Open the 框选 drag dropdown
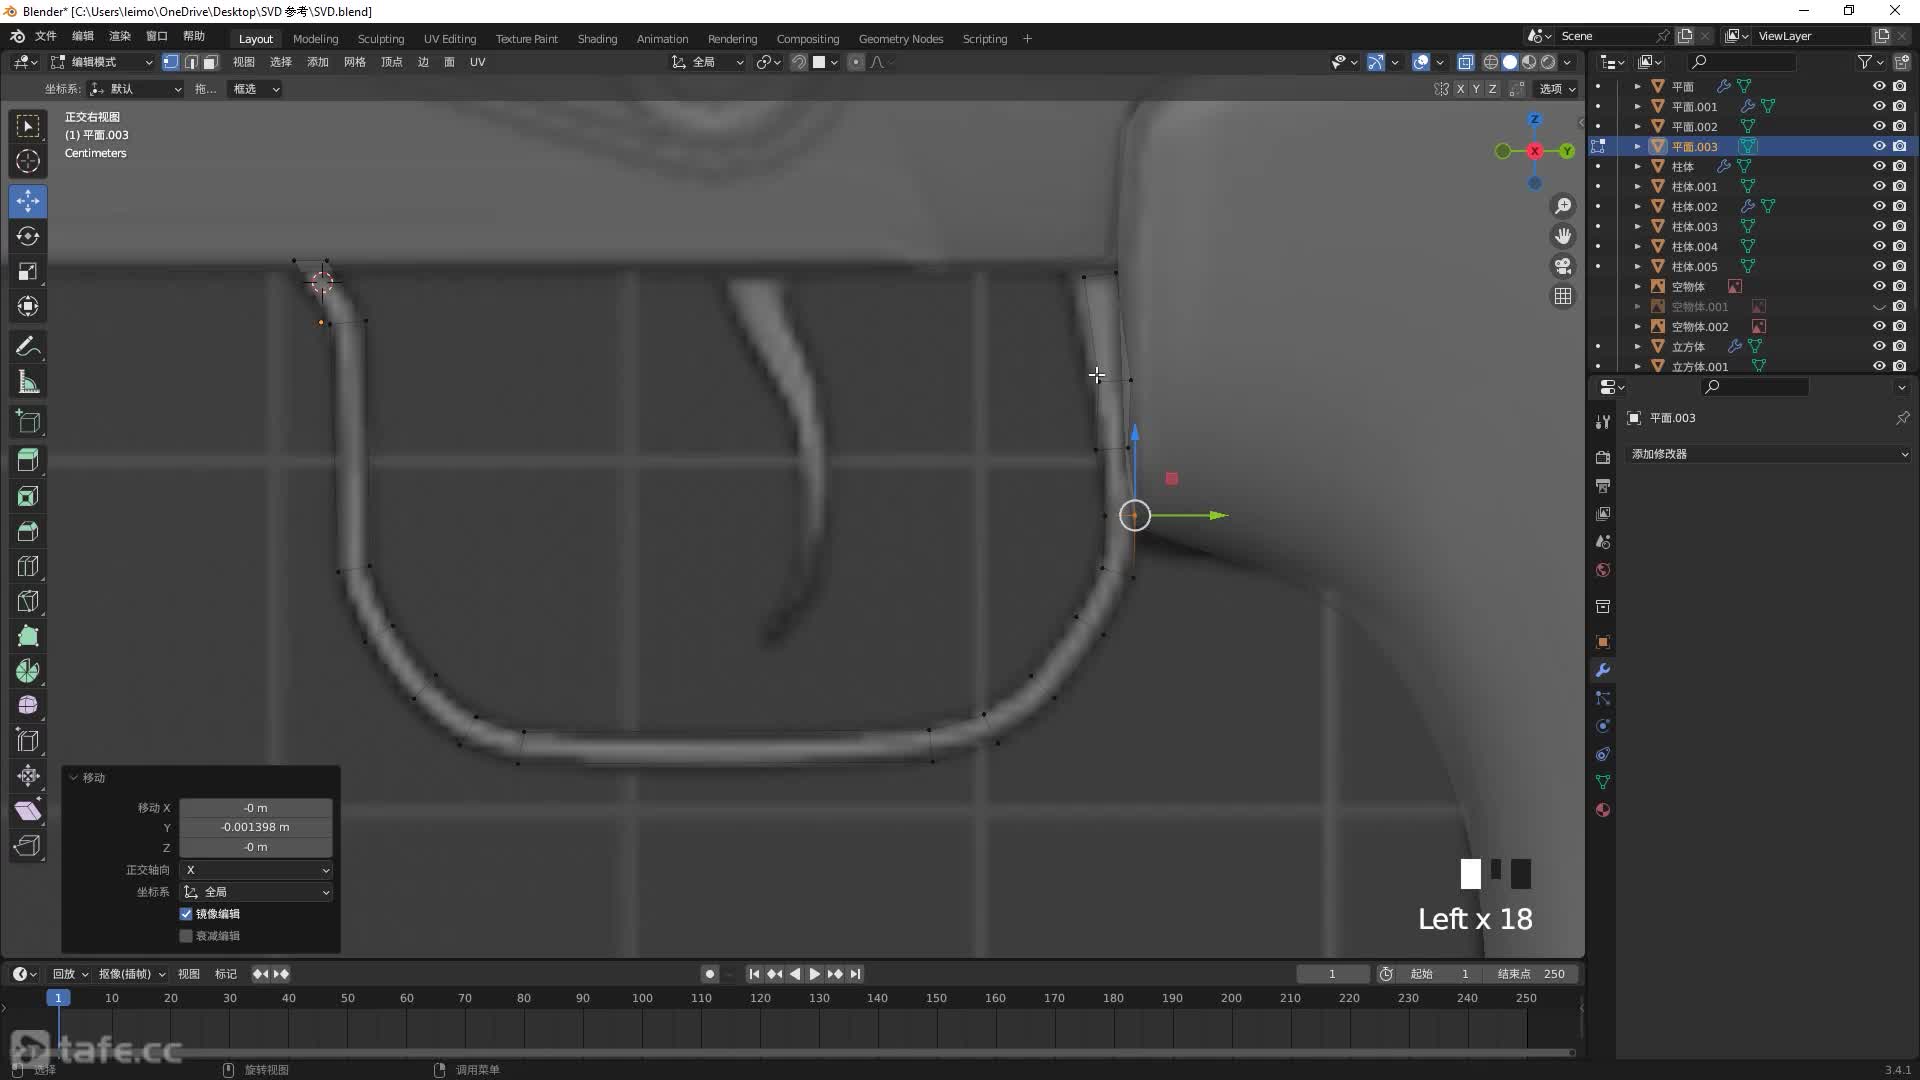This screenshot has height=1080, width=1920. (255, 89)
